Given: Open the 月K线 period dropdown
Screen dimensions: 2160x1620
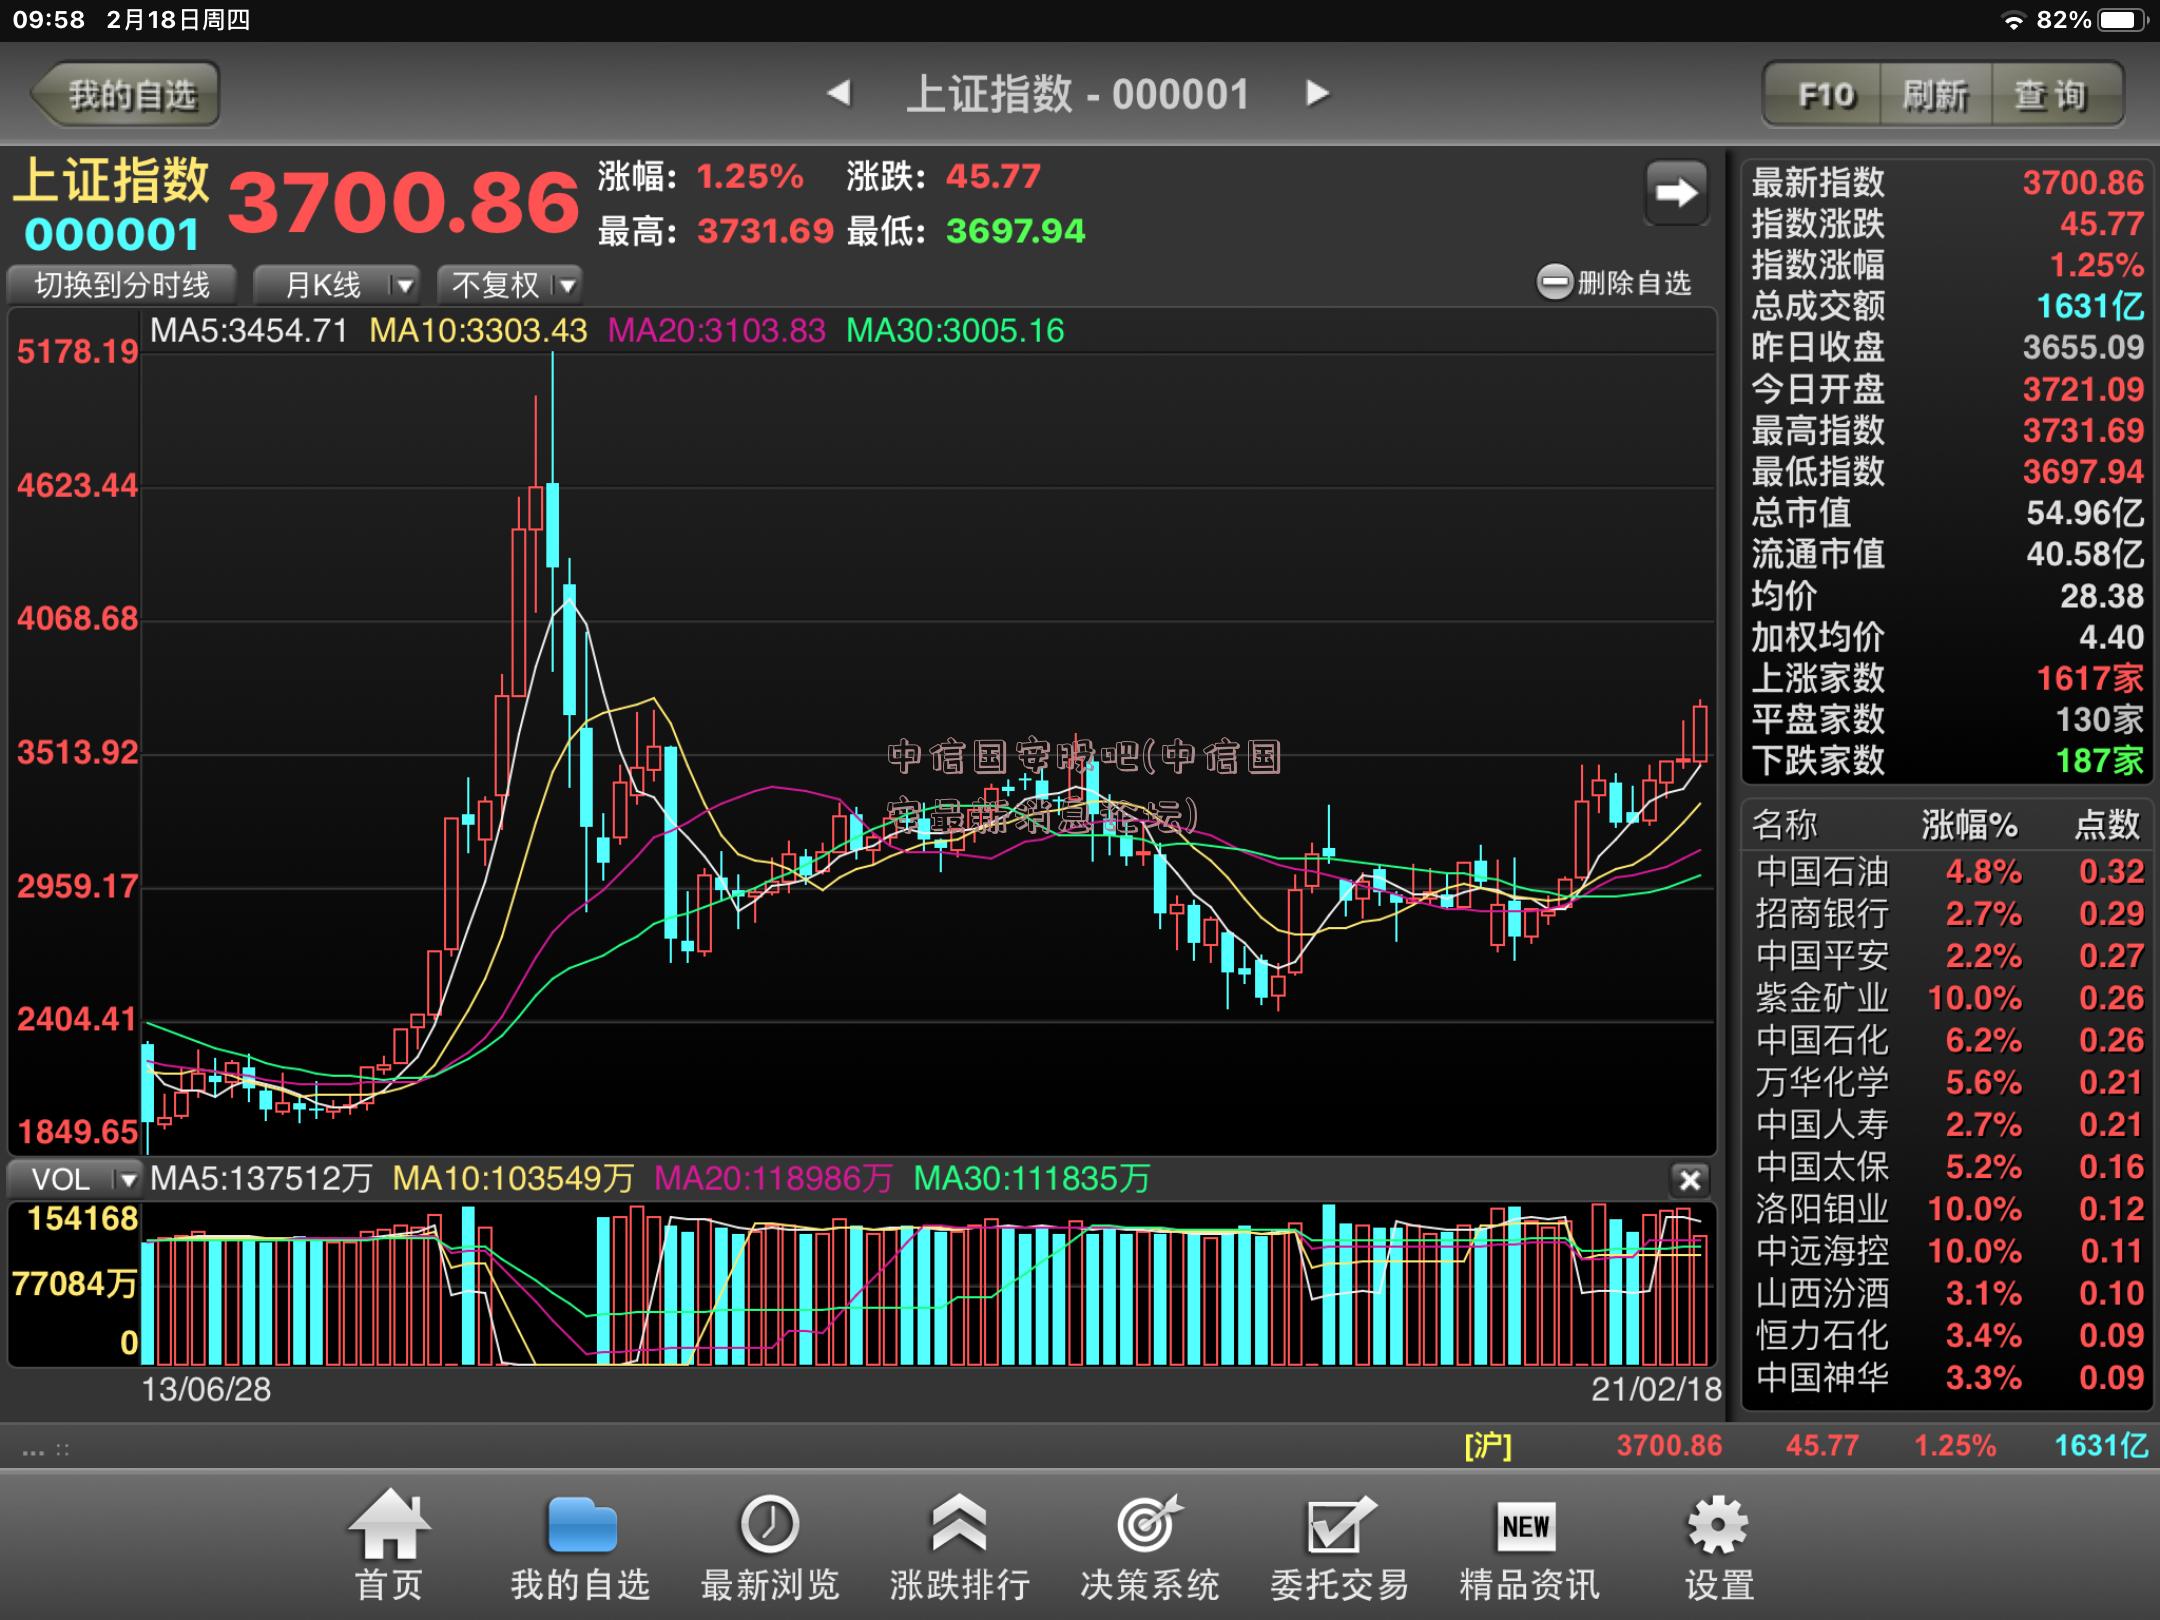Looking at the screenshot, I should tap(337, 285).
